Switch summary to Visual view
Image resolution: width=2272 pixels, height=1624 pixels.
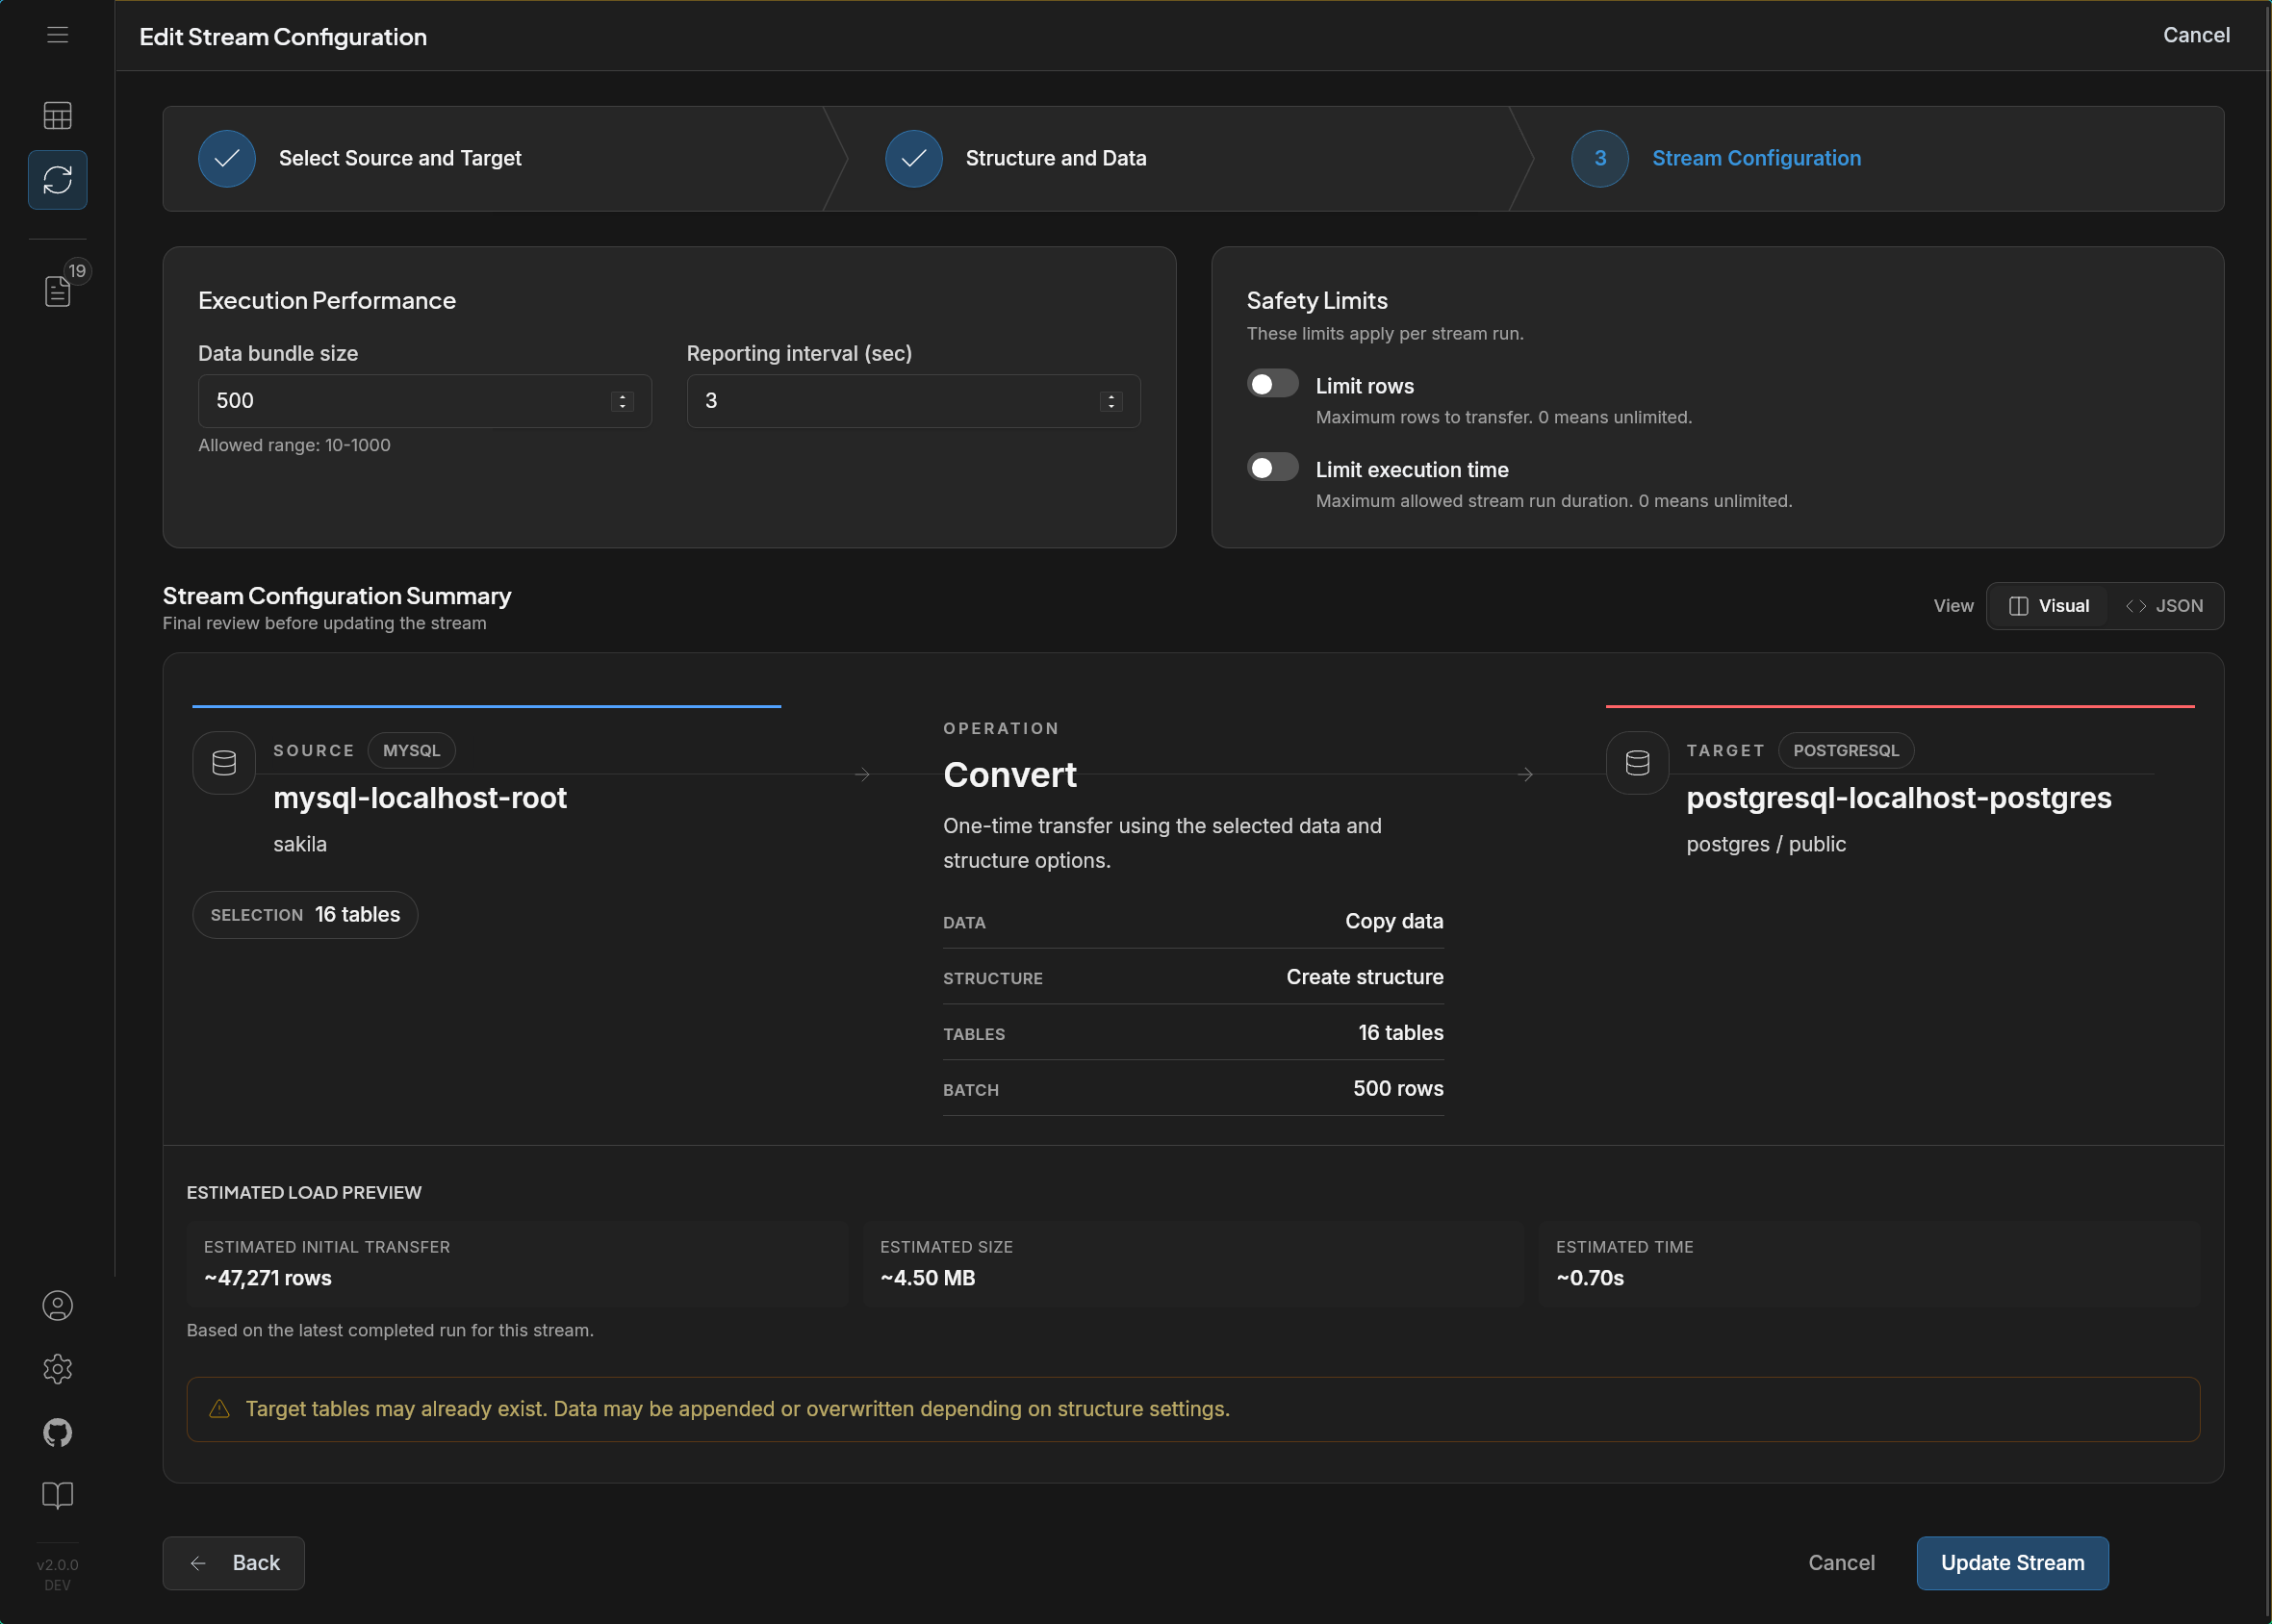(x=2049, y=606)
